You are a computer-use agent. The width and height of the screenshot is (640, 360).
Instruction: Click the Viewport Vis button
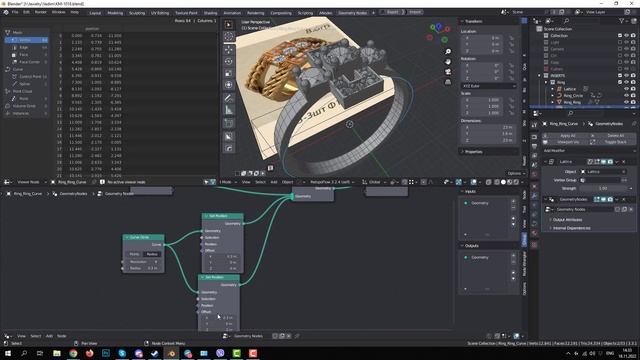pos(566,142)
